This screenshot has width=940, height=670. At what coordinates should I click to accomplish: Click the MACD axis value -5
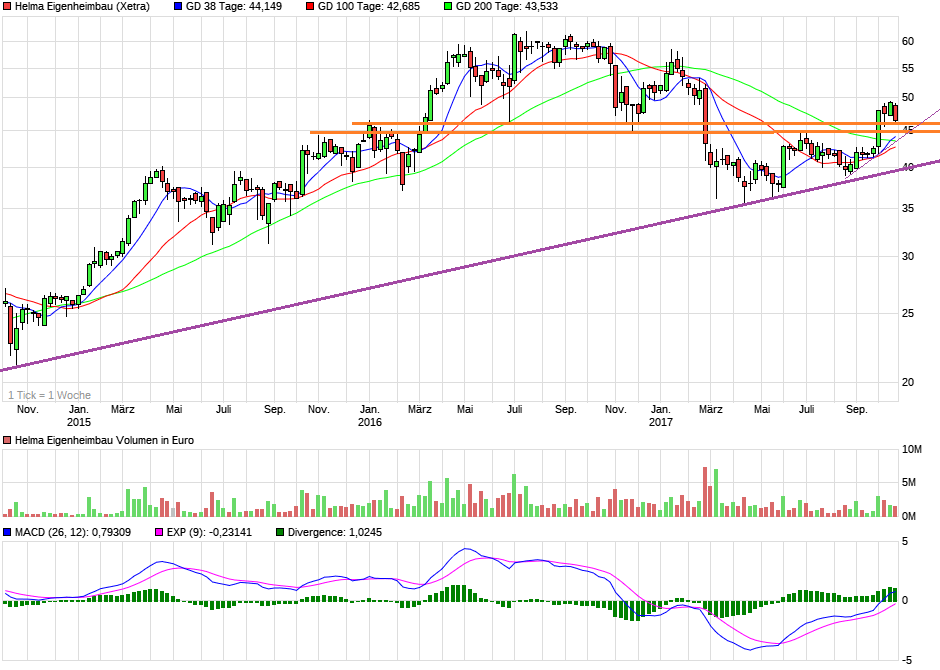(906, 660)
